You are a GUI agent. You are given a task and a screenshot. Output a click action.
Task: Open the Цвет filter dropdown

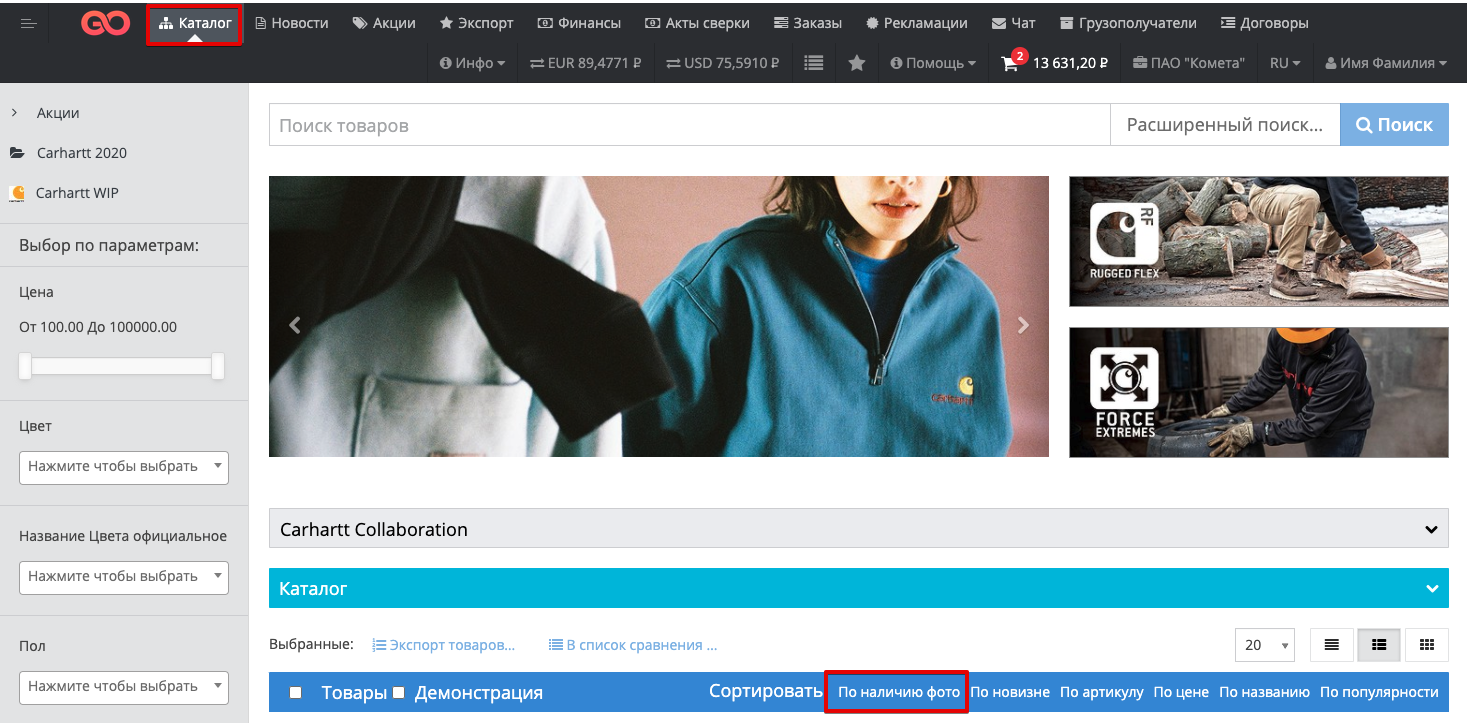pyautogui.click(x=124, y=467)
